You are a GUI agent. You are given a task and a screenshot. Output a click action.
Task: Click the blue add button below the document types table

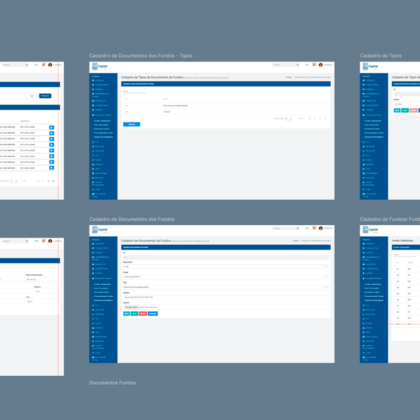[x=132, y=124]
